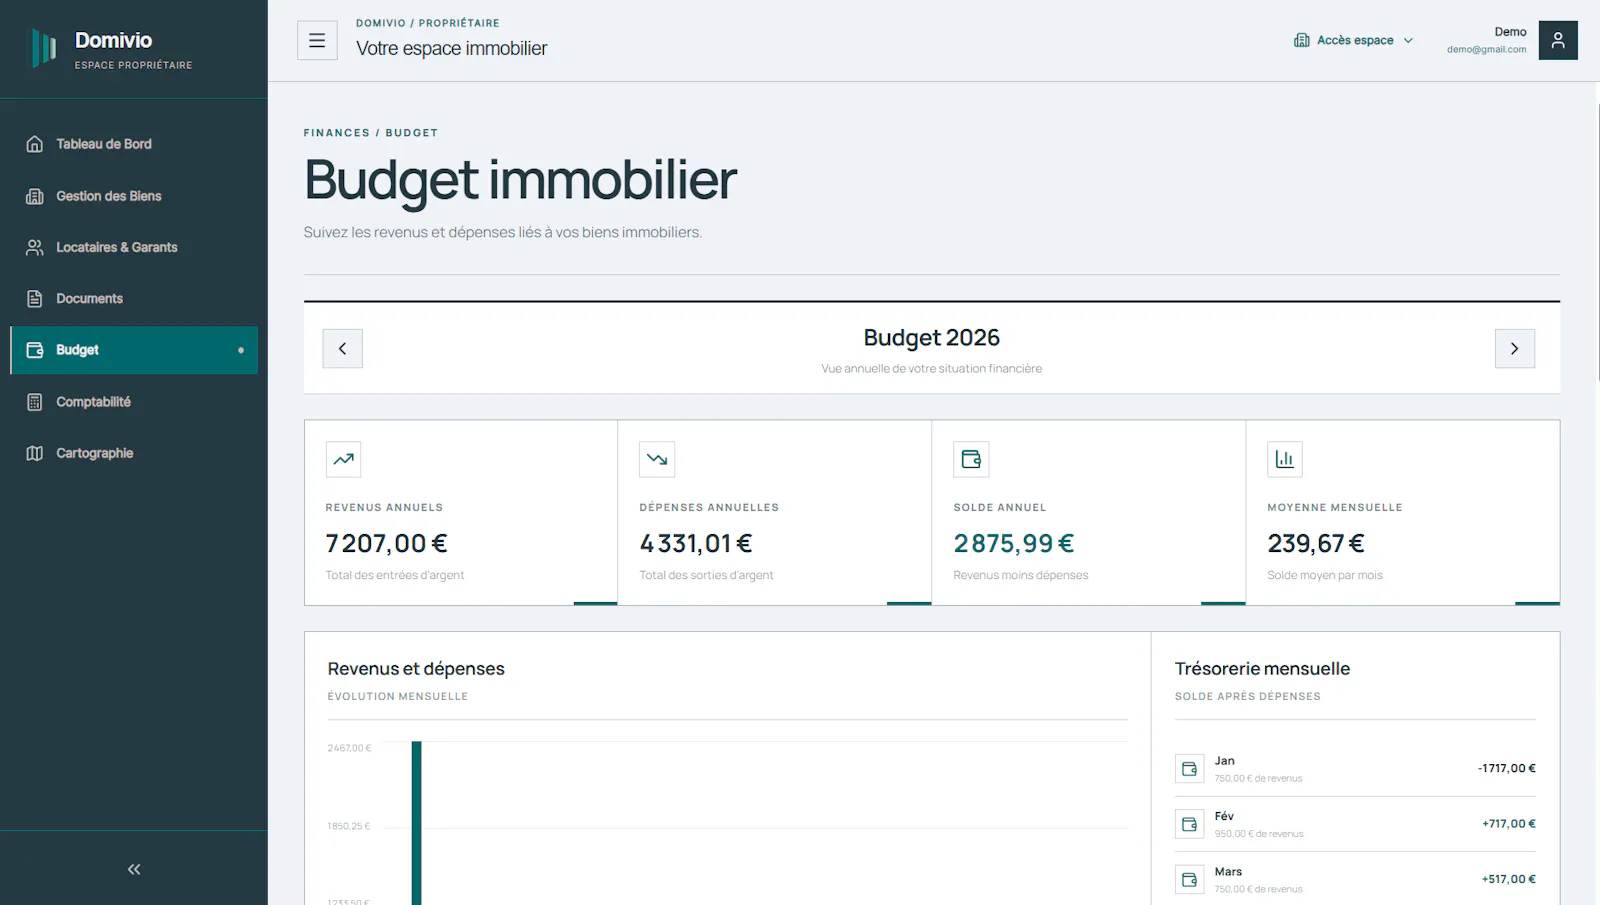This screenshot has width=1600, height=905.
Task: Click the Locataires & Garants people icon
Action: [35, 247]
